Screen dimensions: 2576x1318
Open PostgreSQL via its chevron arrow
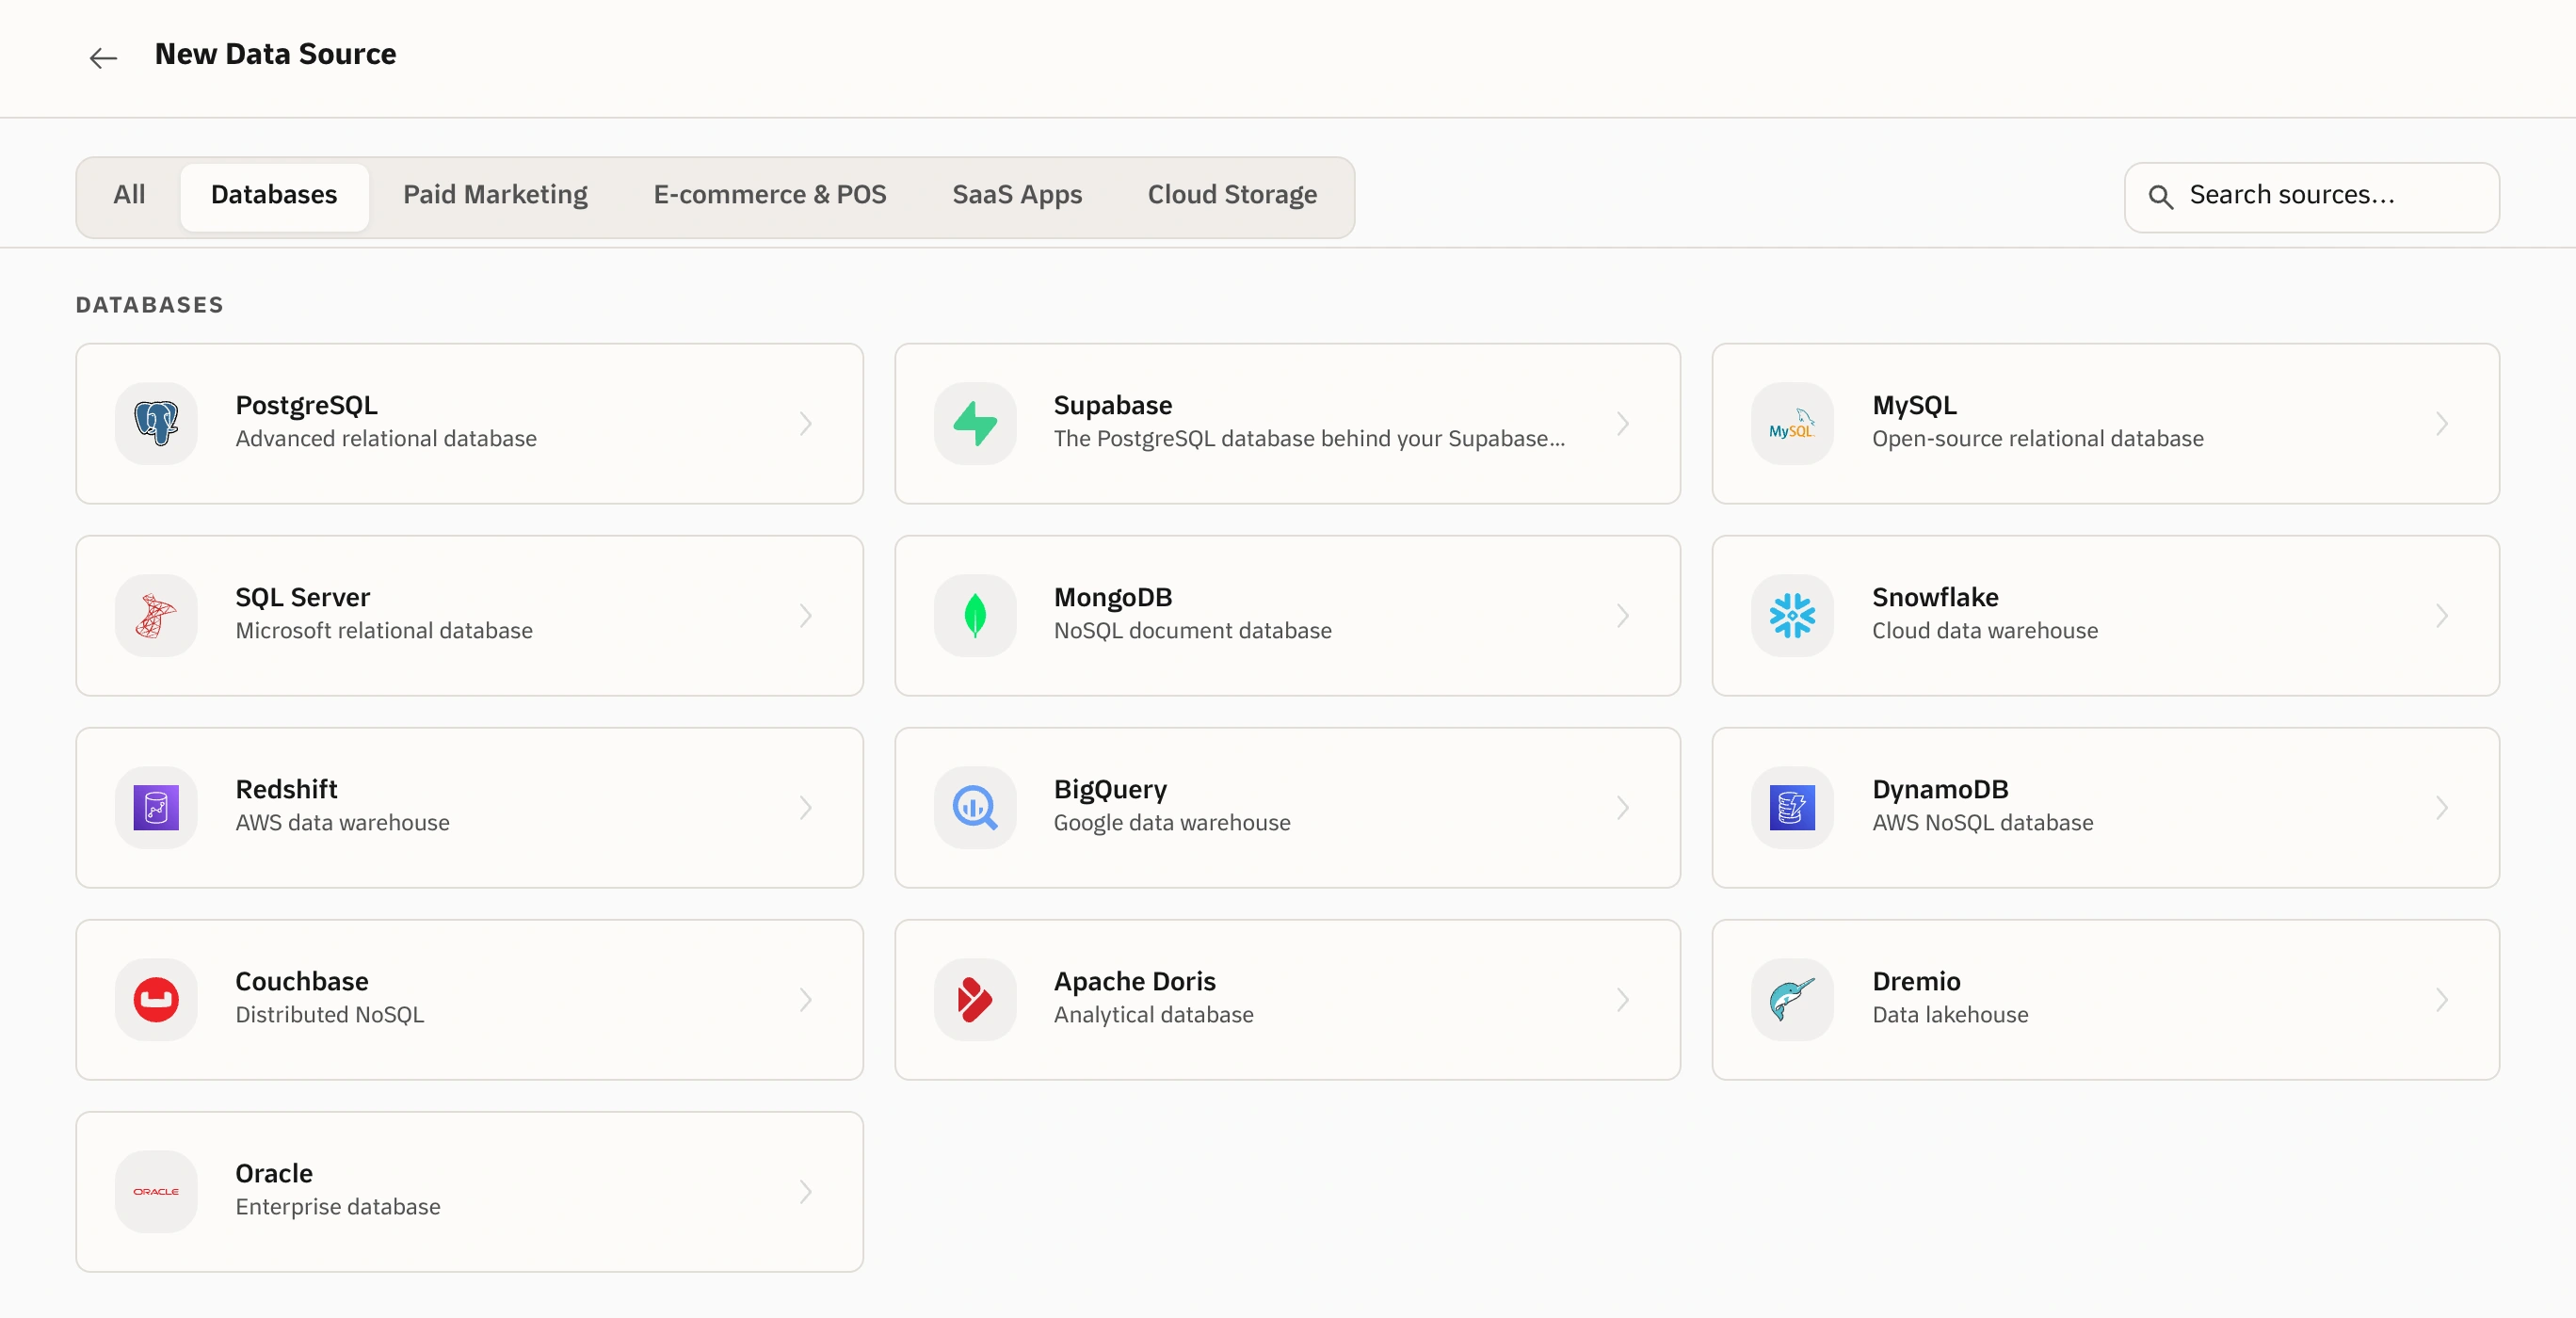(806, 423)
